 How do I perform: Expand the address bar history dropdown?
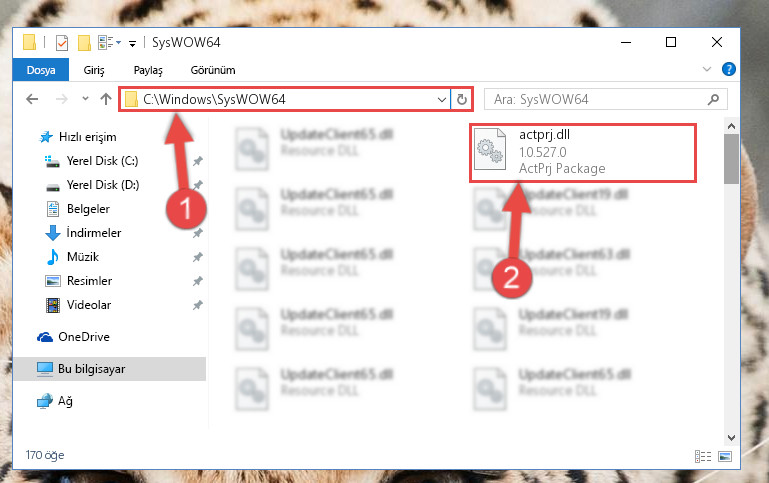(x=441, y=100)
